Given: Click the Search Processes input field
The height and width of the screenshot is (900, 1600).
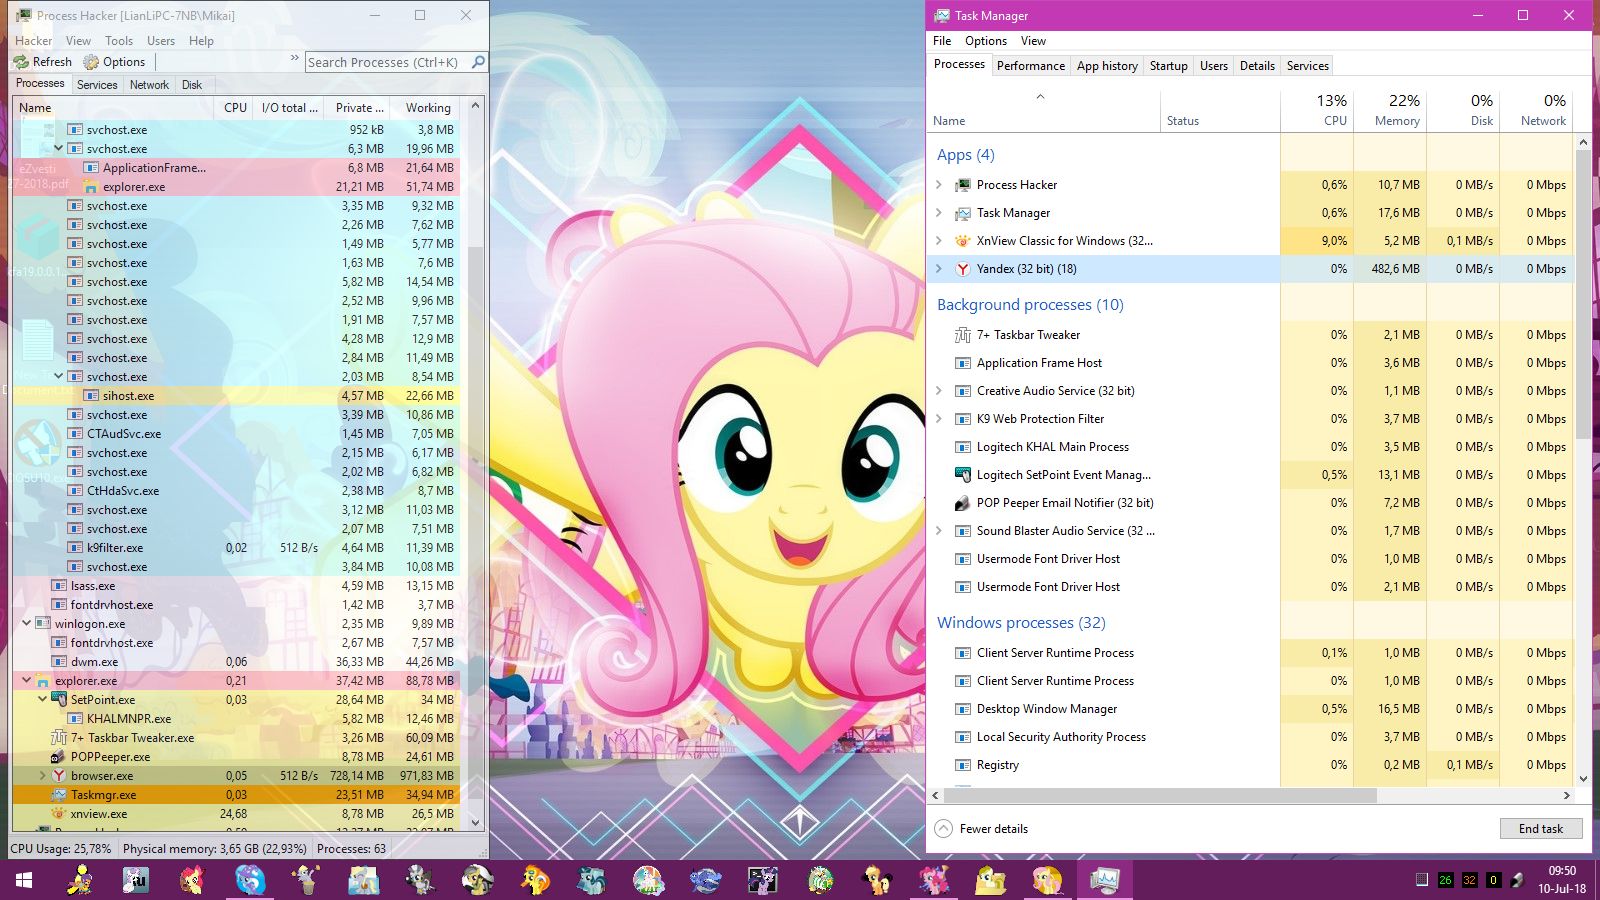Looking at the screenshot, I should coord(385,62).
